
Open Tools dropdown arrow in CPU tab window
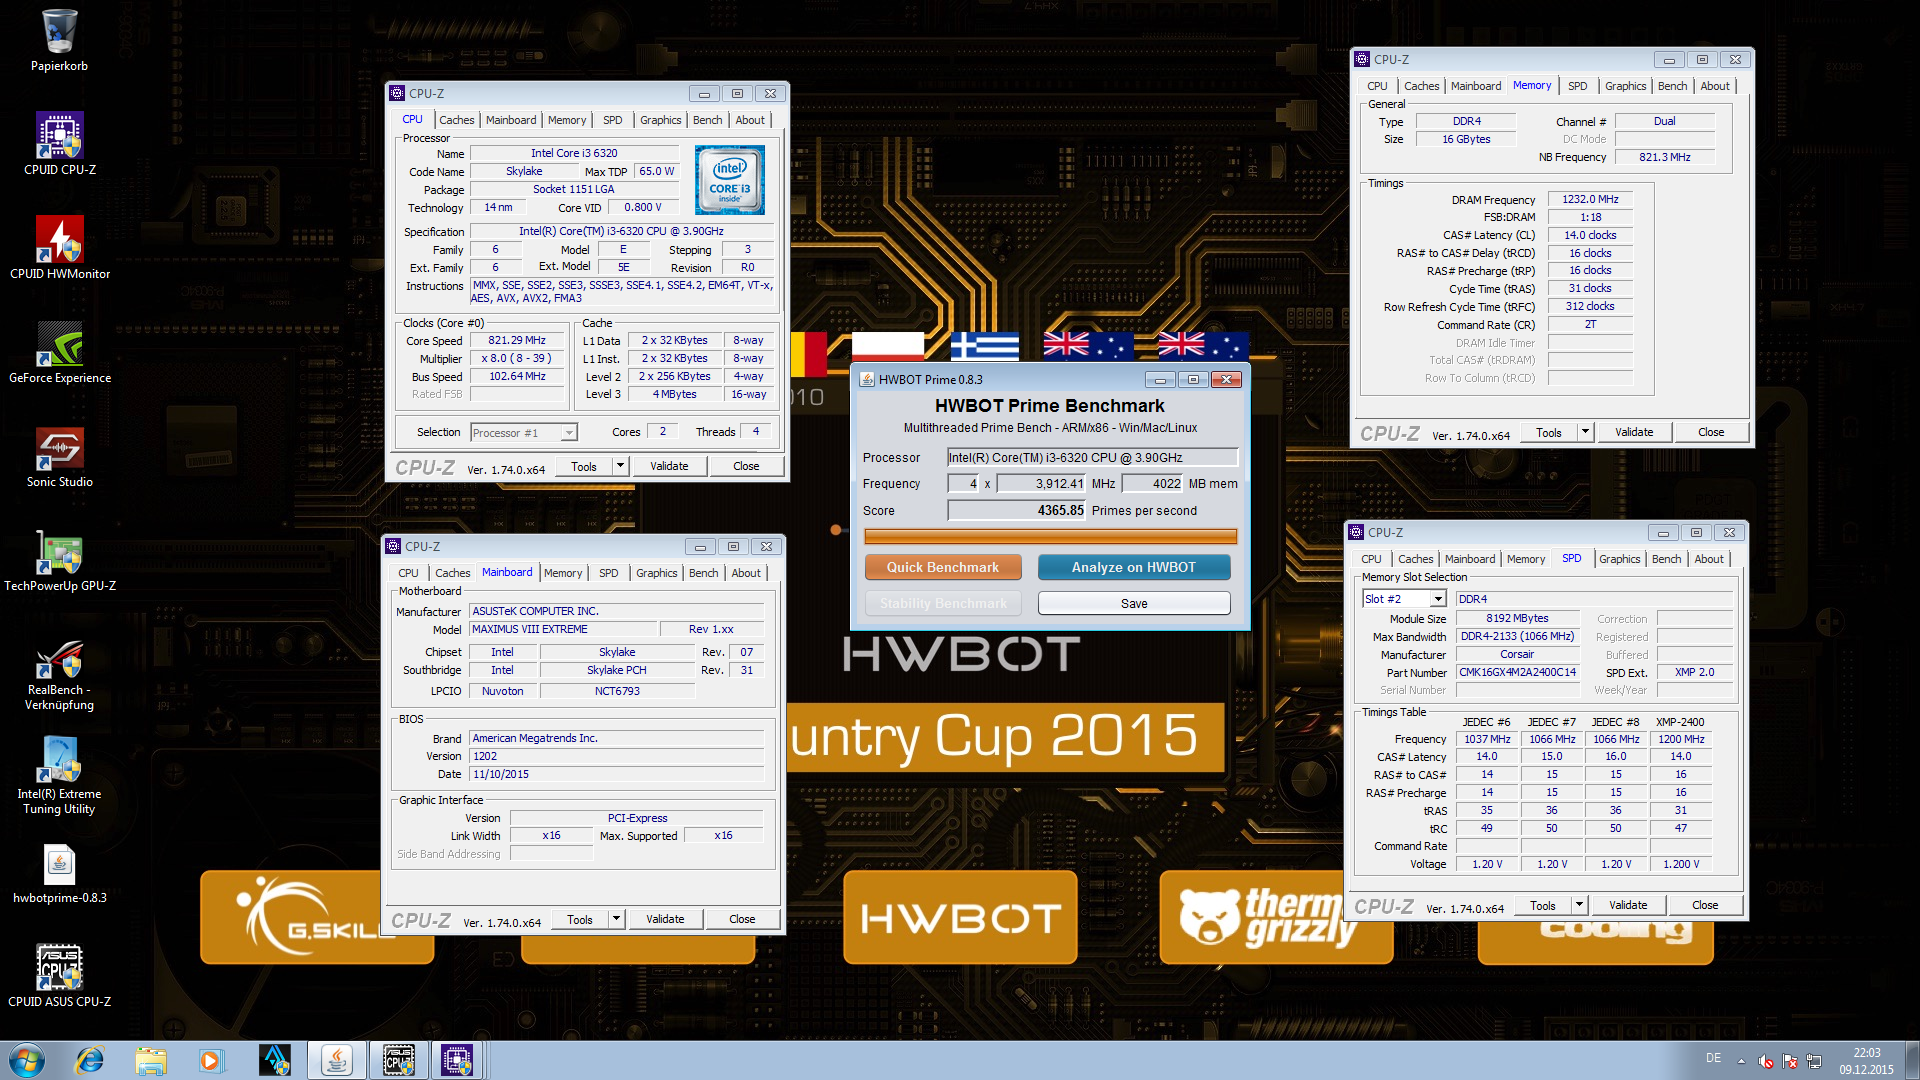(x=620, y=466)
